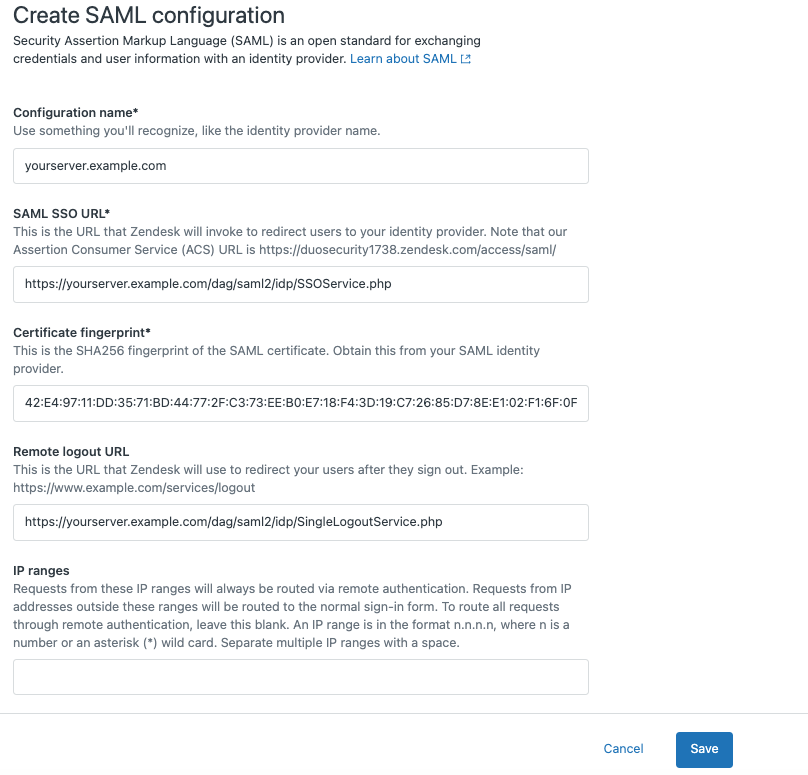Click the Save button
This screenshot has width=808, height=775.
[x=704, y=748]
